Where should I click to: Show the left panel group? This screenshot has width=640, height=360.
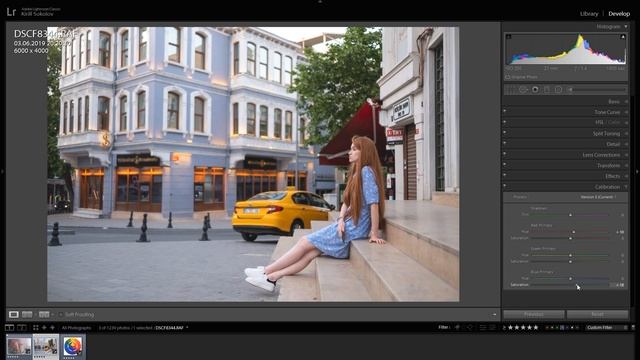[x=2, y=172]
